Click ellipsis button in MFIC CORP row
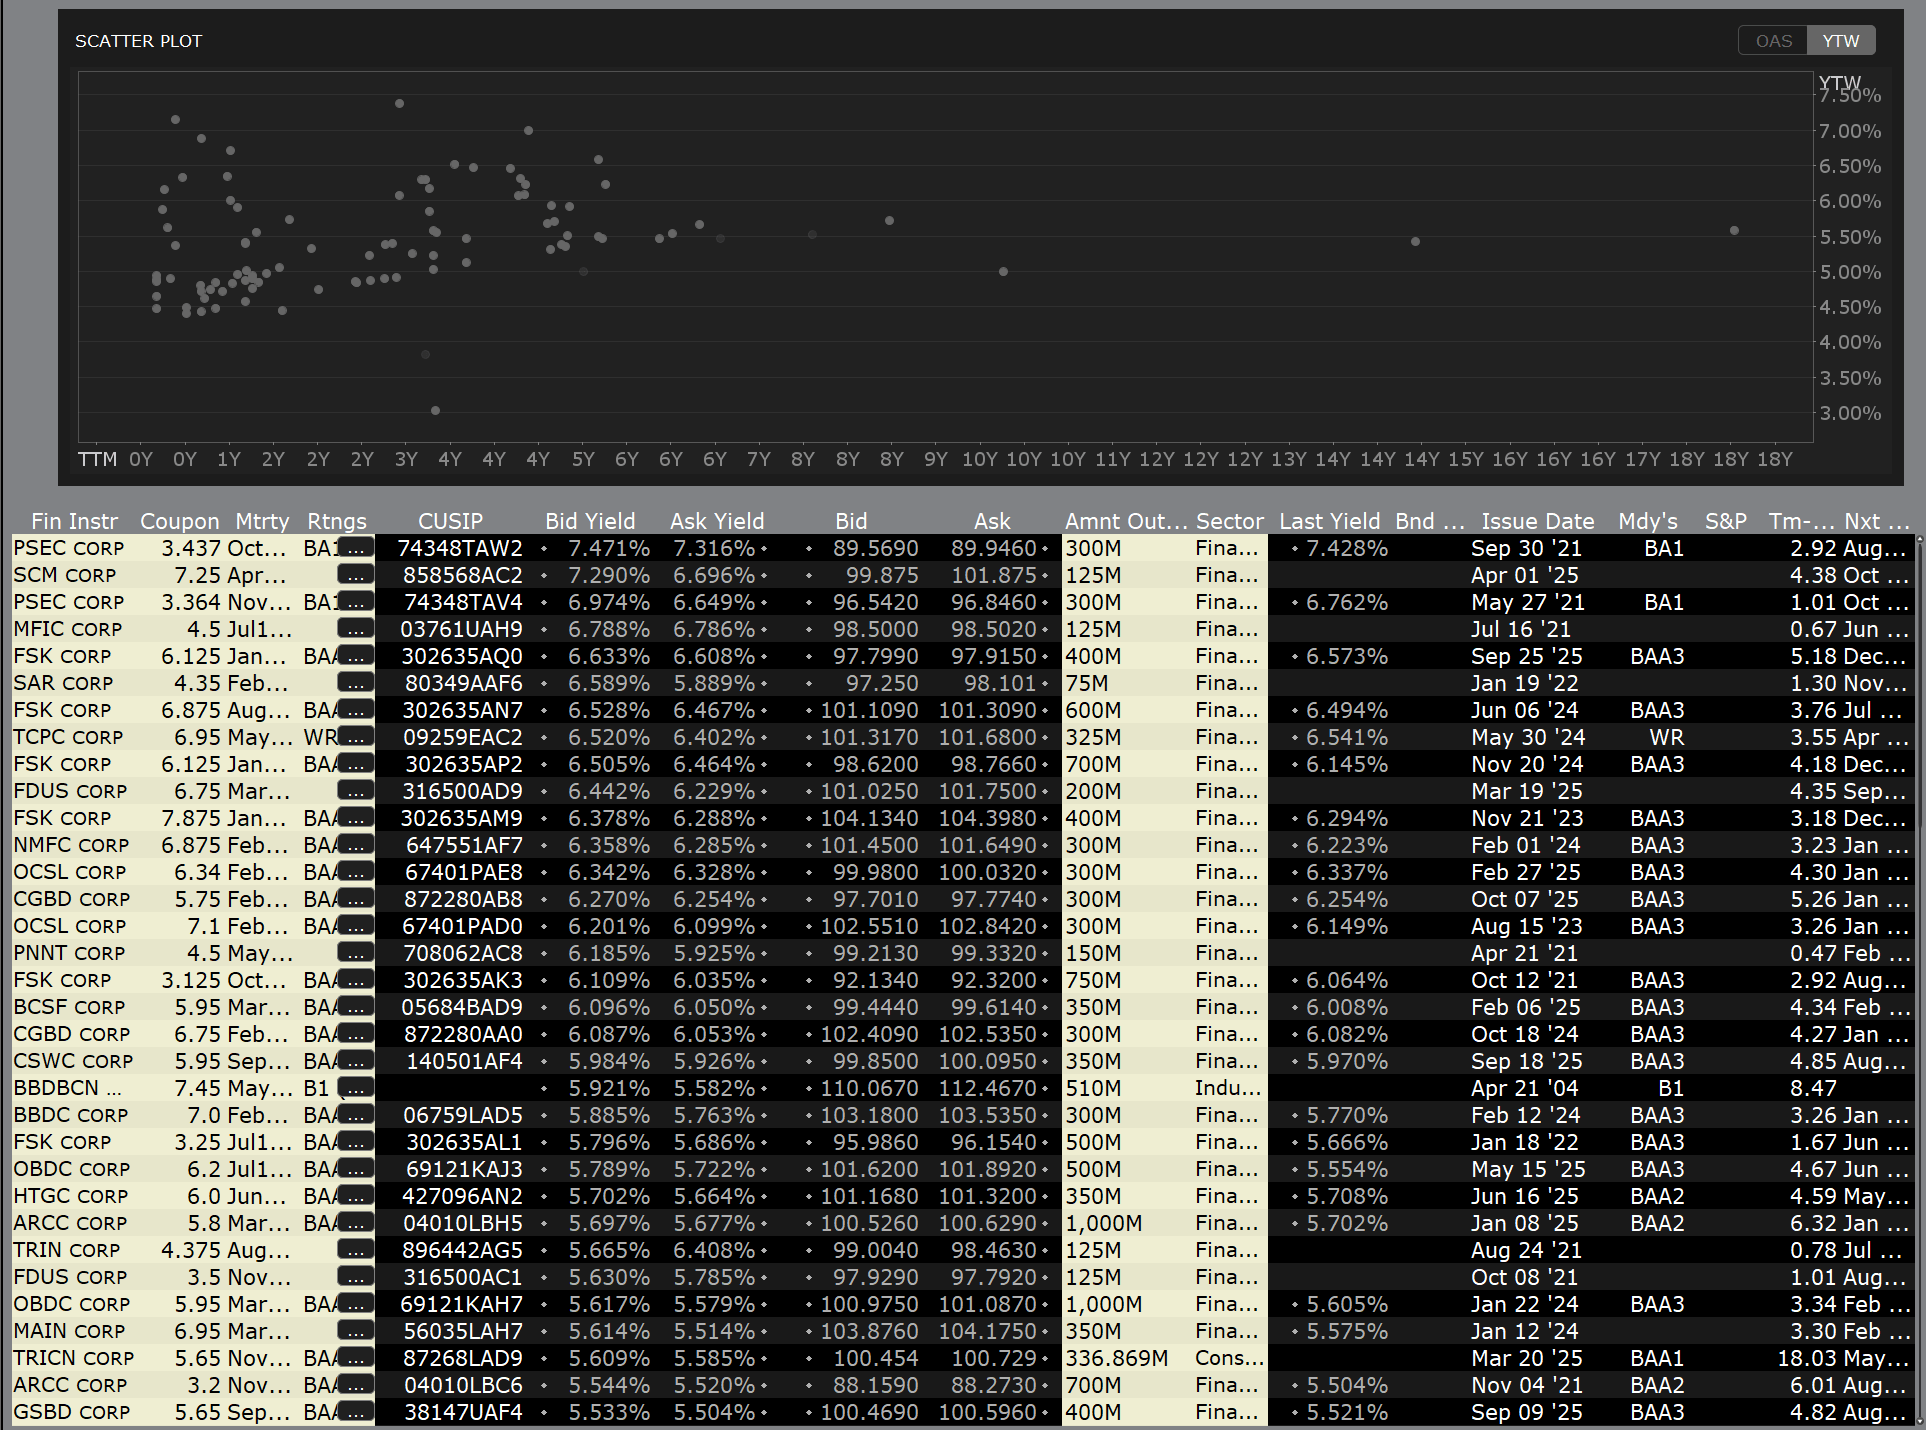Viewport: 1926px width, 1430px height. (355, 629)
